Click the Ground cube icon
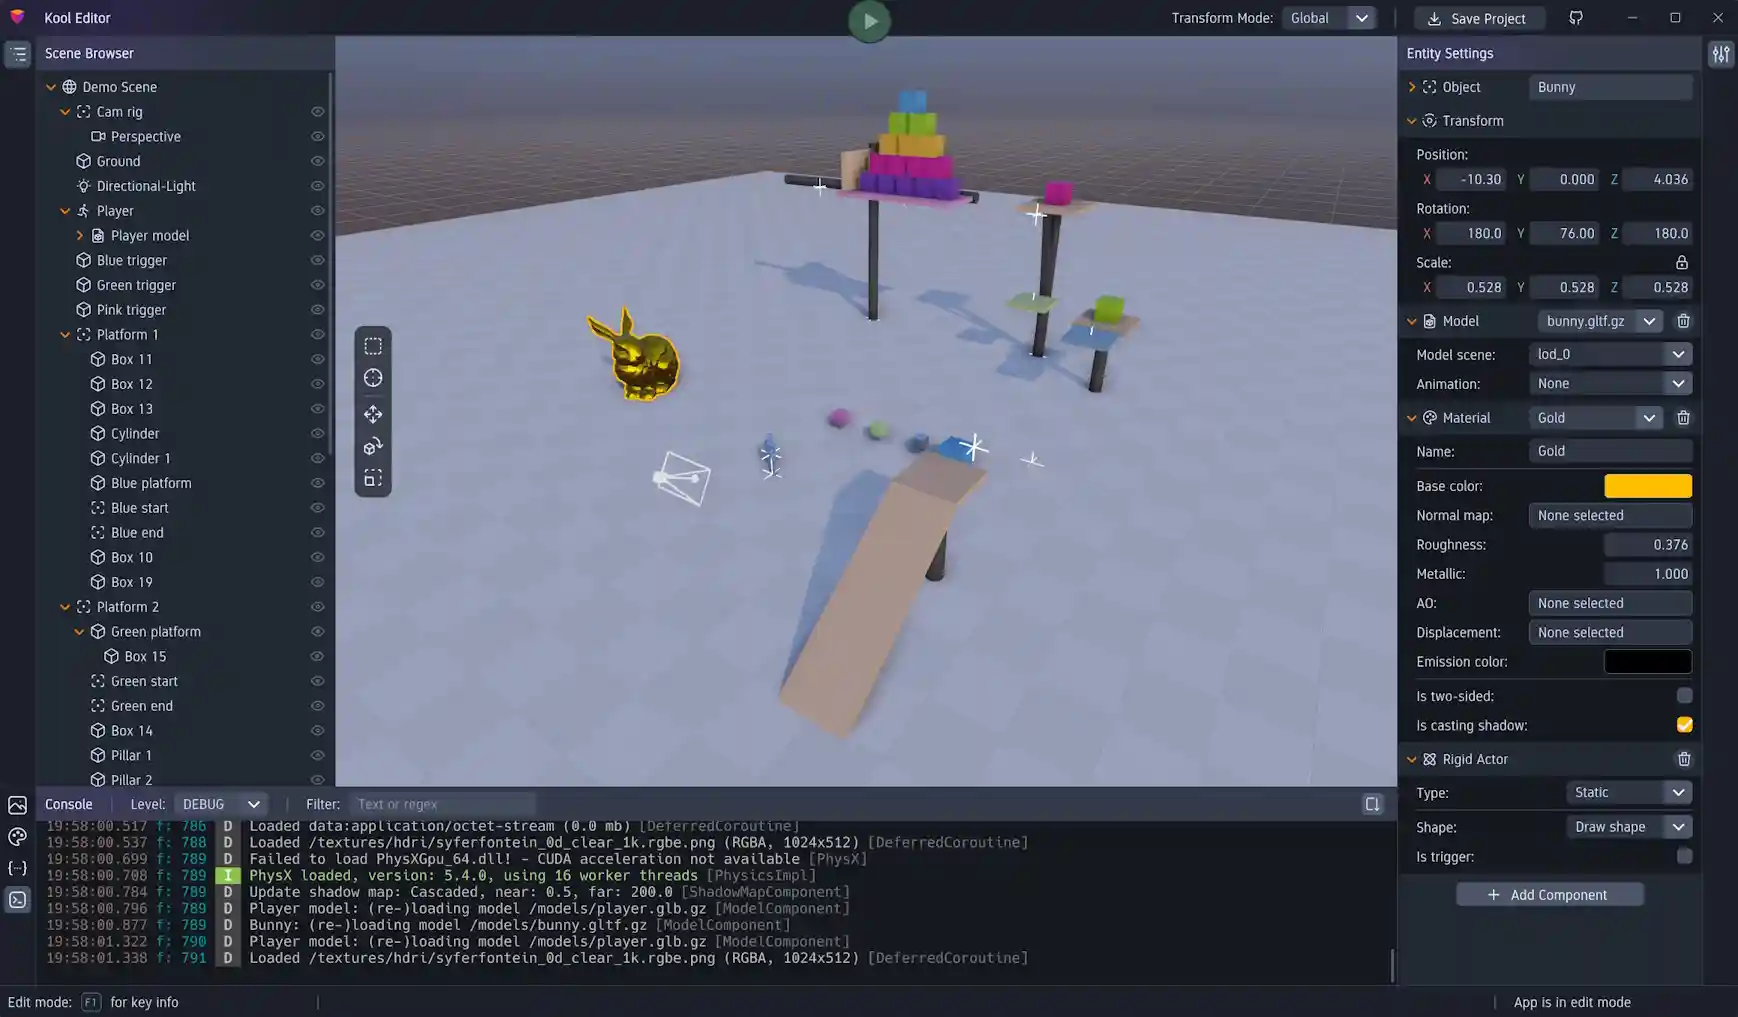 coord(84,161)
